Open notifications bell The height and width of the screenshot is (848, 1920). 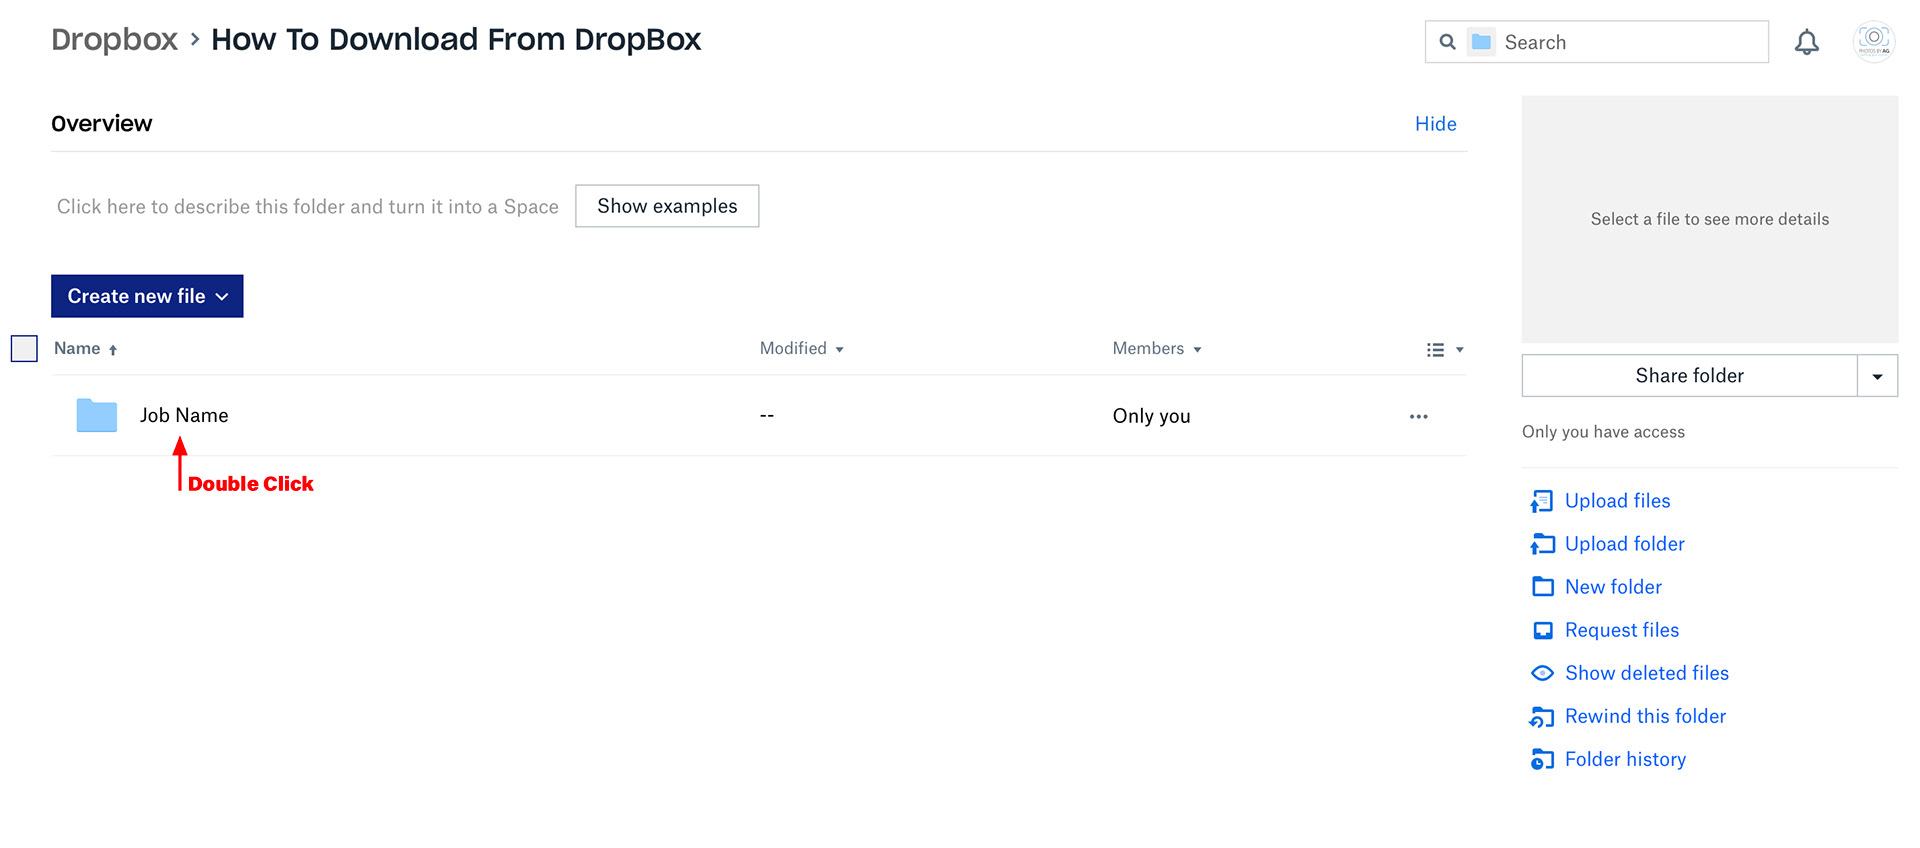pyautogui.click(x=1806, y=42)
